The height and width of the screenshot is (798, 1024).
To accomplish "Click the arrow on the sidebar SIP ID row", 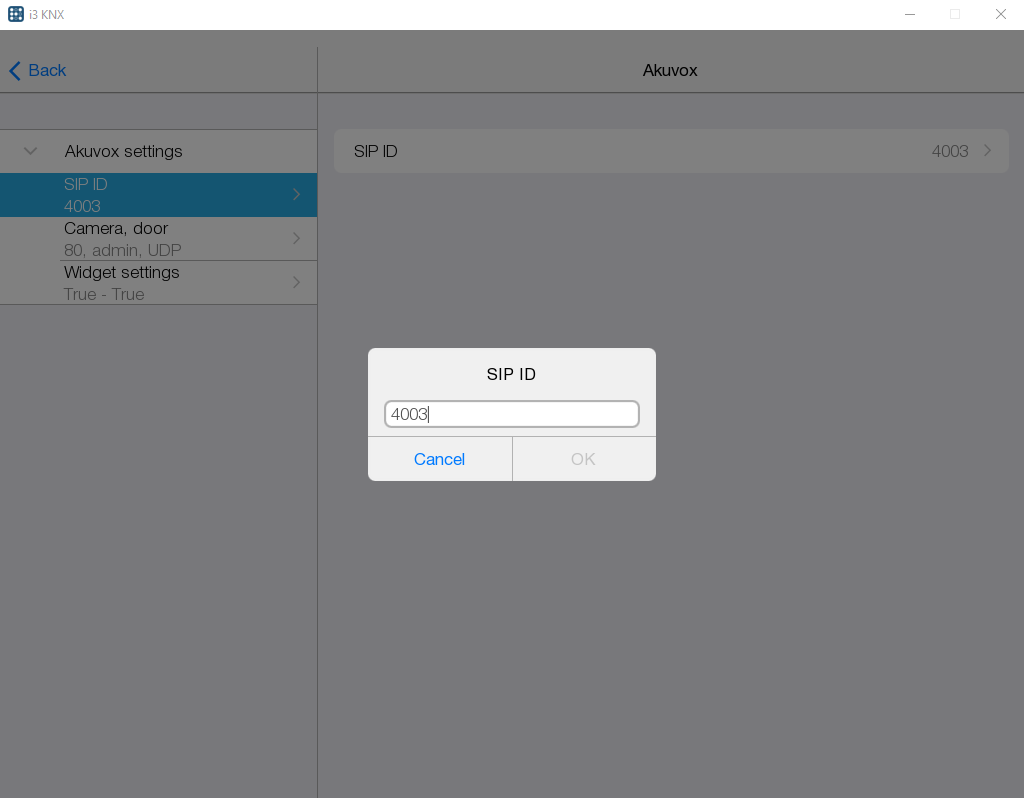I will click(296, 195).
